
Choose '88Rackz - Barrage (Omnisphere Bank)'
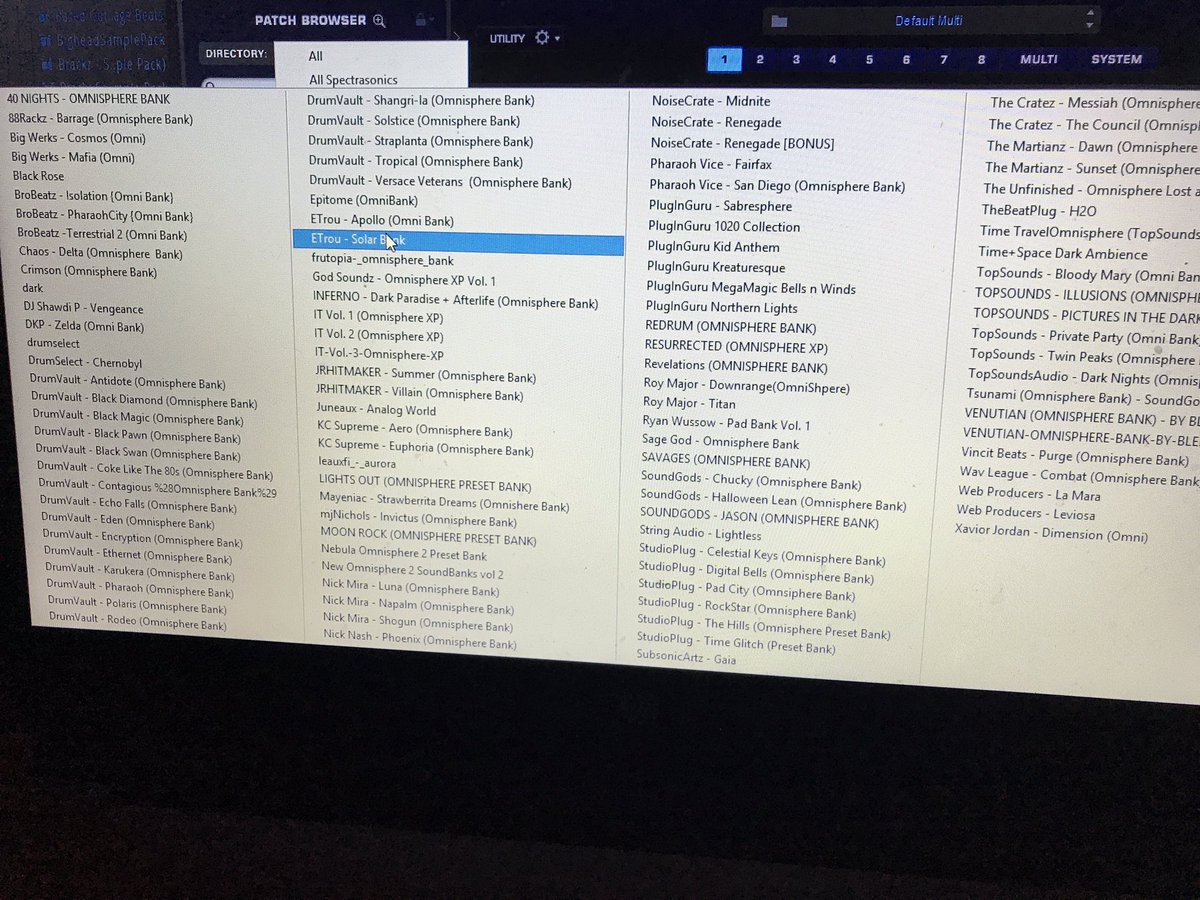(x=101, y=119)
